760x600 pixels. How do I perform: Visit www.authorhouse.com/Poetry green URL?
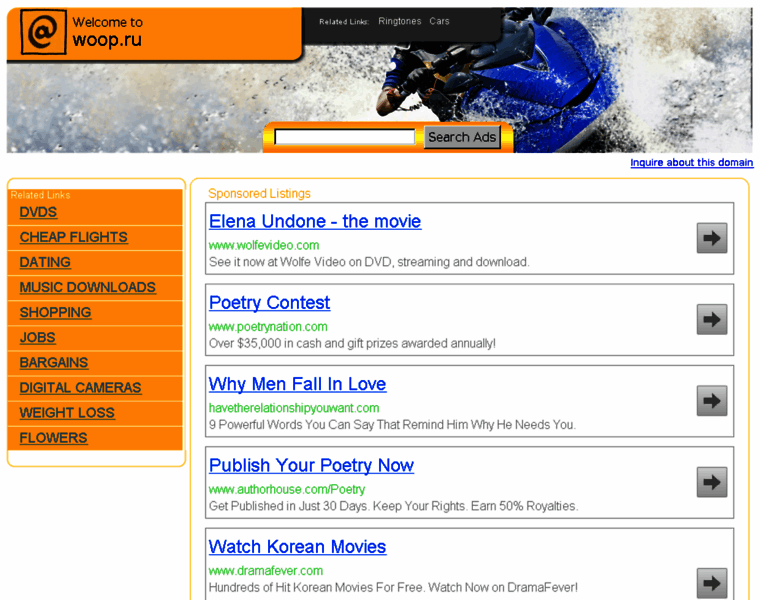click(x=287, y=489)
